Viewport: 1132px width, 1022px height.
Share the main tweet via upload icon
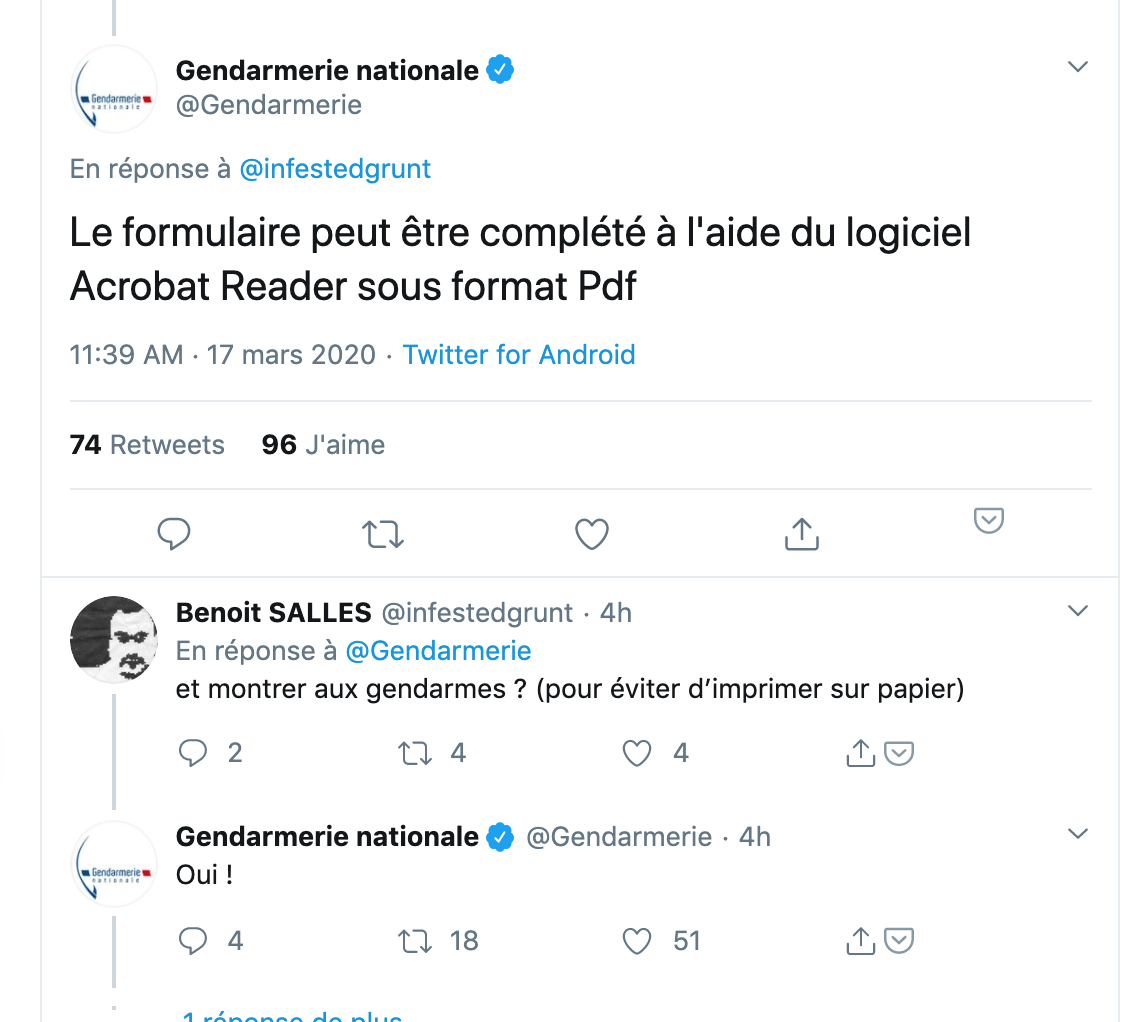(x=801, y=534)
